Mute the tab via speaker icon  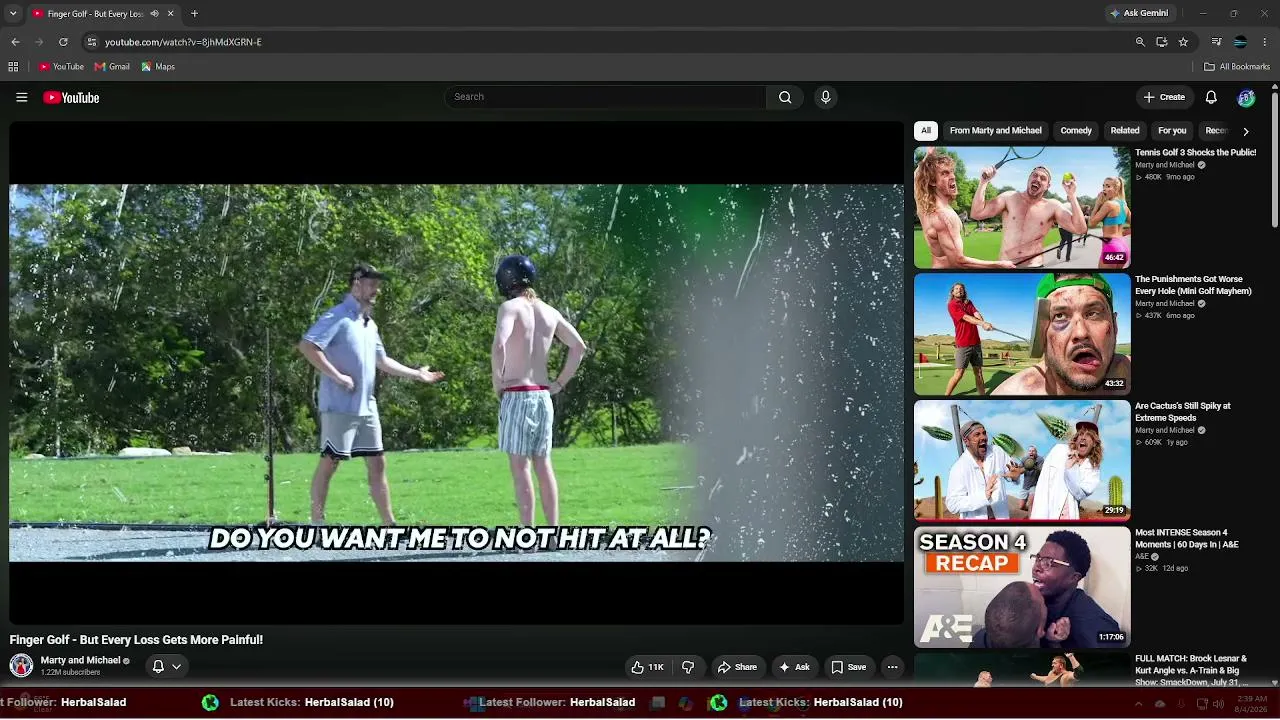[154, 14]
